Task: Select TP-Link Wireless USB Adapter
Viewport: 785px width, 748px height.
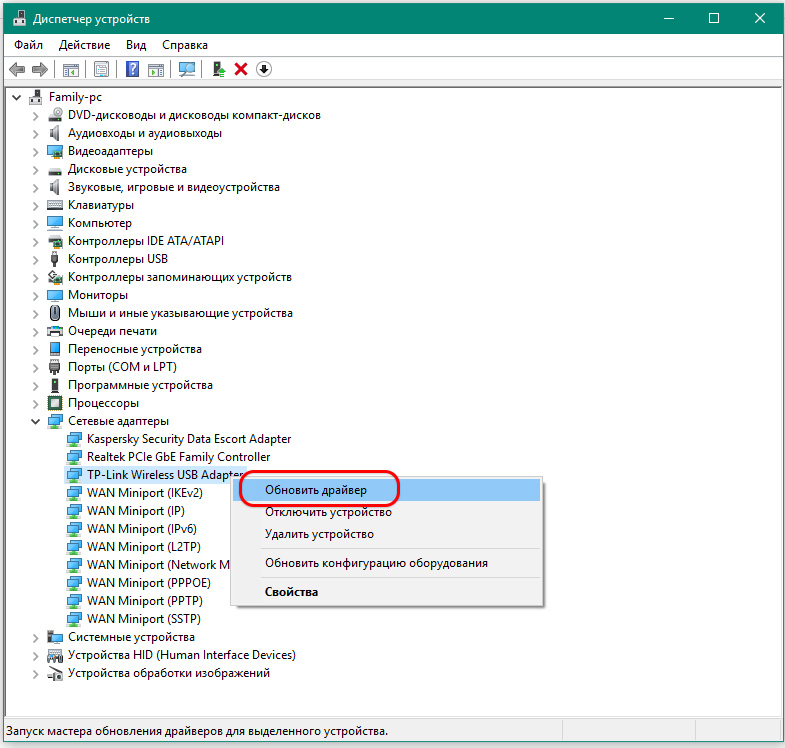Action: point(165,475)
